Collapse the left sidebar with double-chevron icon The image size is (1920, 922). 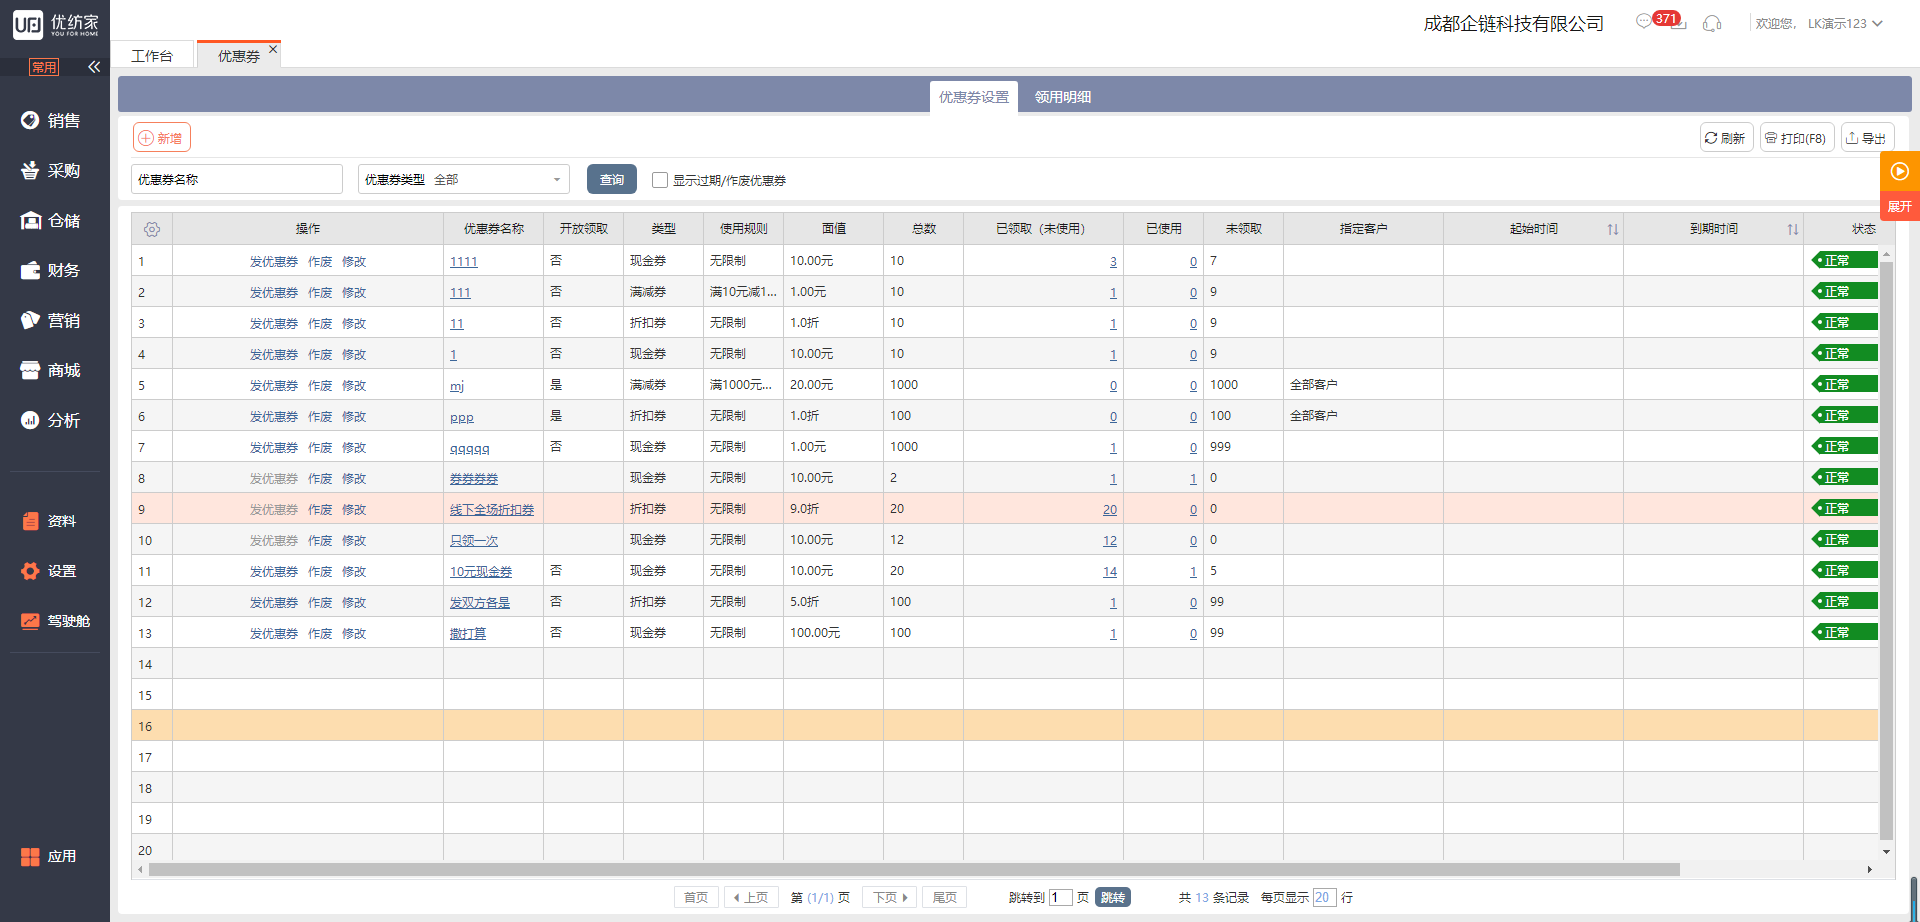[94, 67]
